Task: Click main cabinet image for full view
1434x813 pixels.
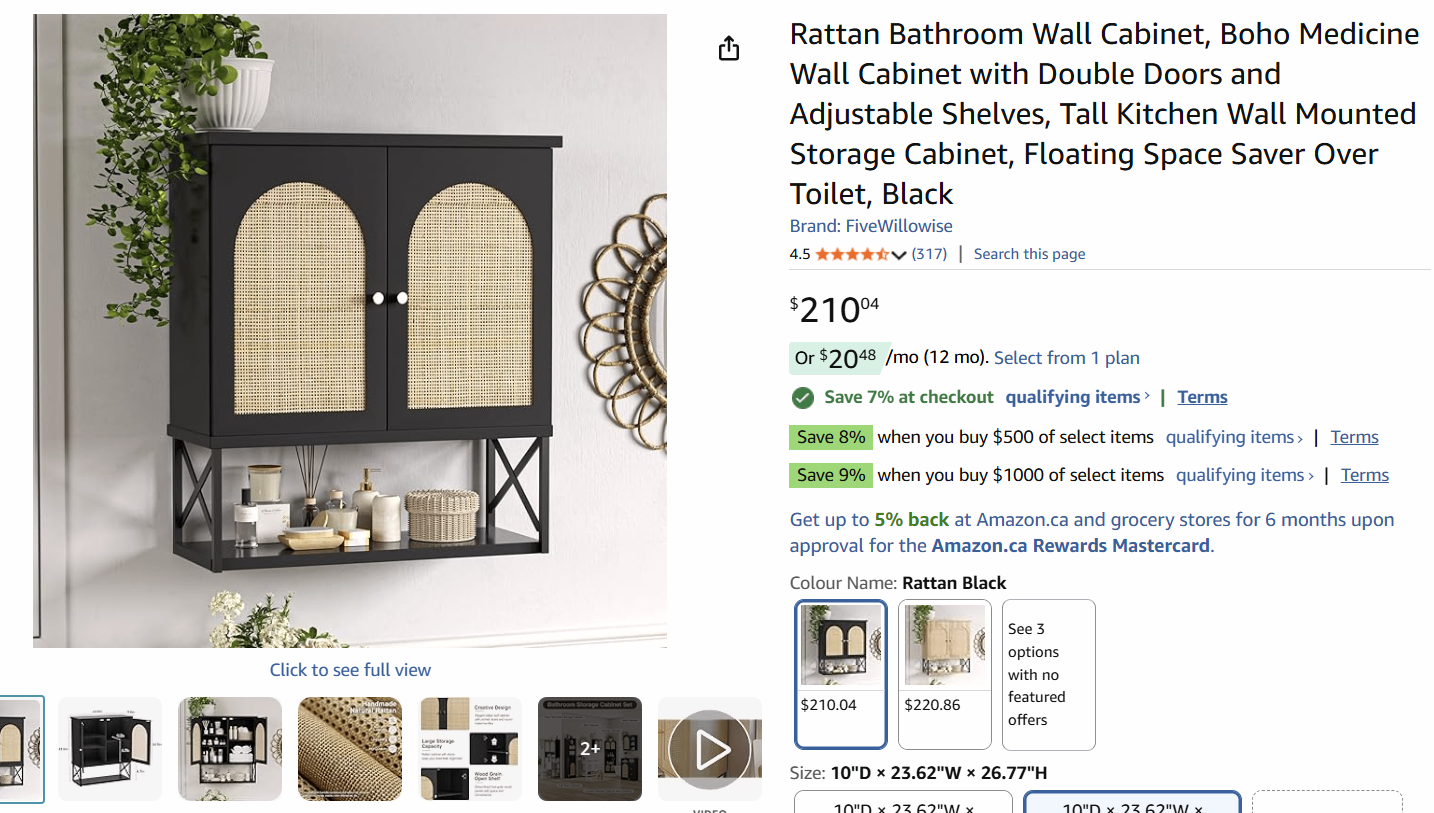Action: [350, 331]
